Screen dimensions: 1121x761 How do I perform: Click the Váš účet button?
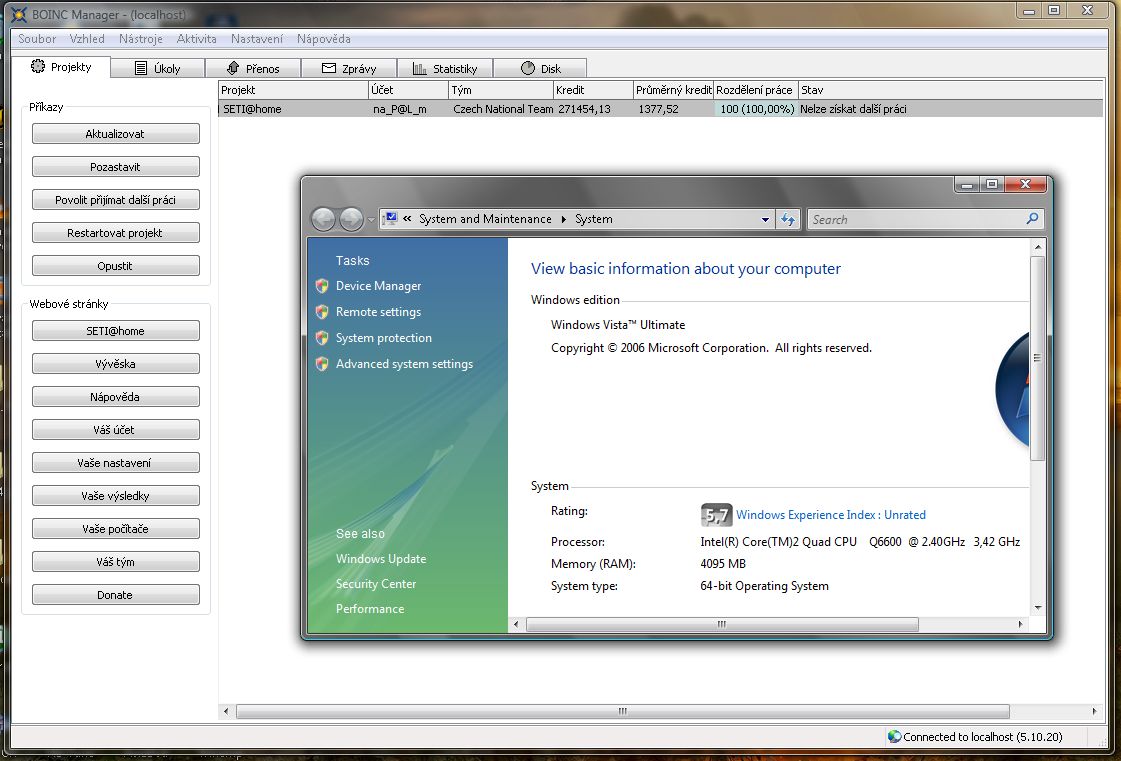click(x=115, y=429)
